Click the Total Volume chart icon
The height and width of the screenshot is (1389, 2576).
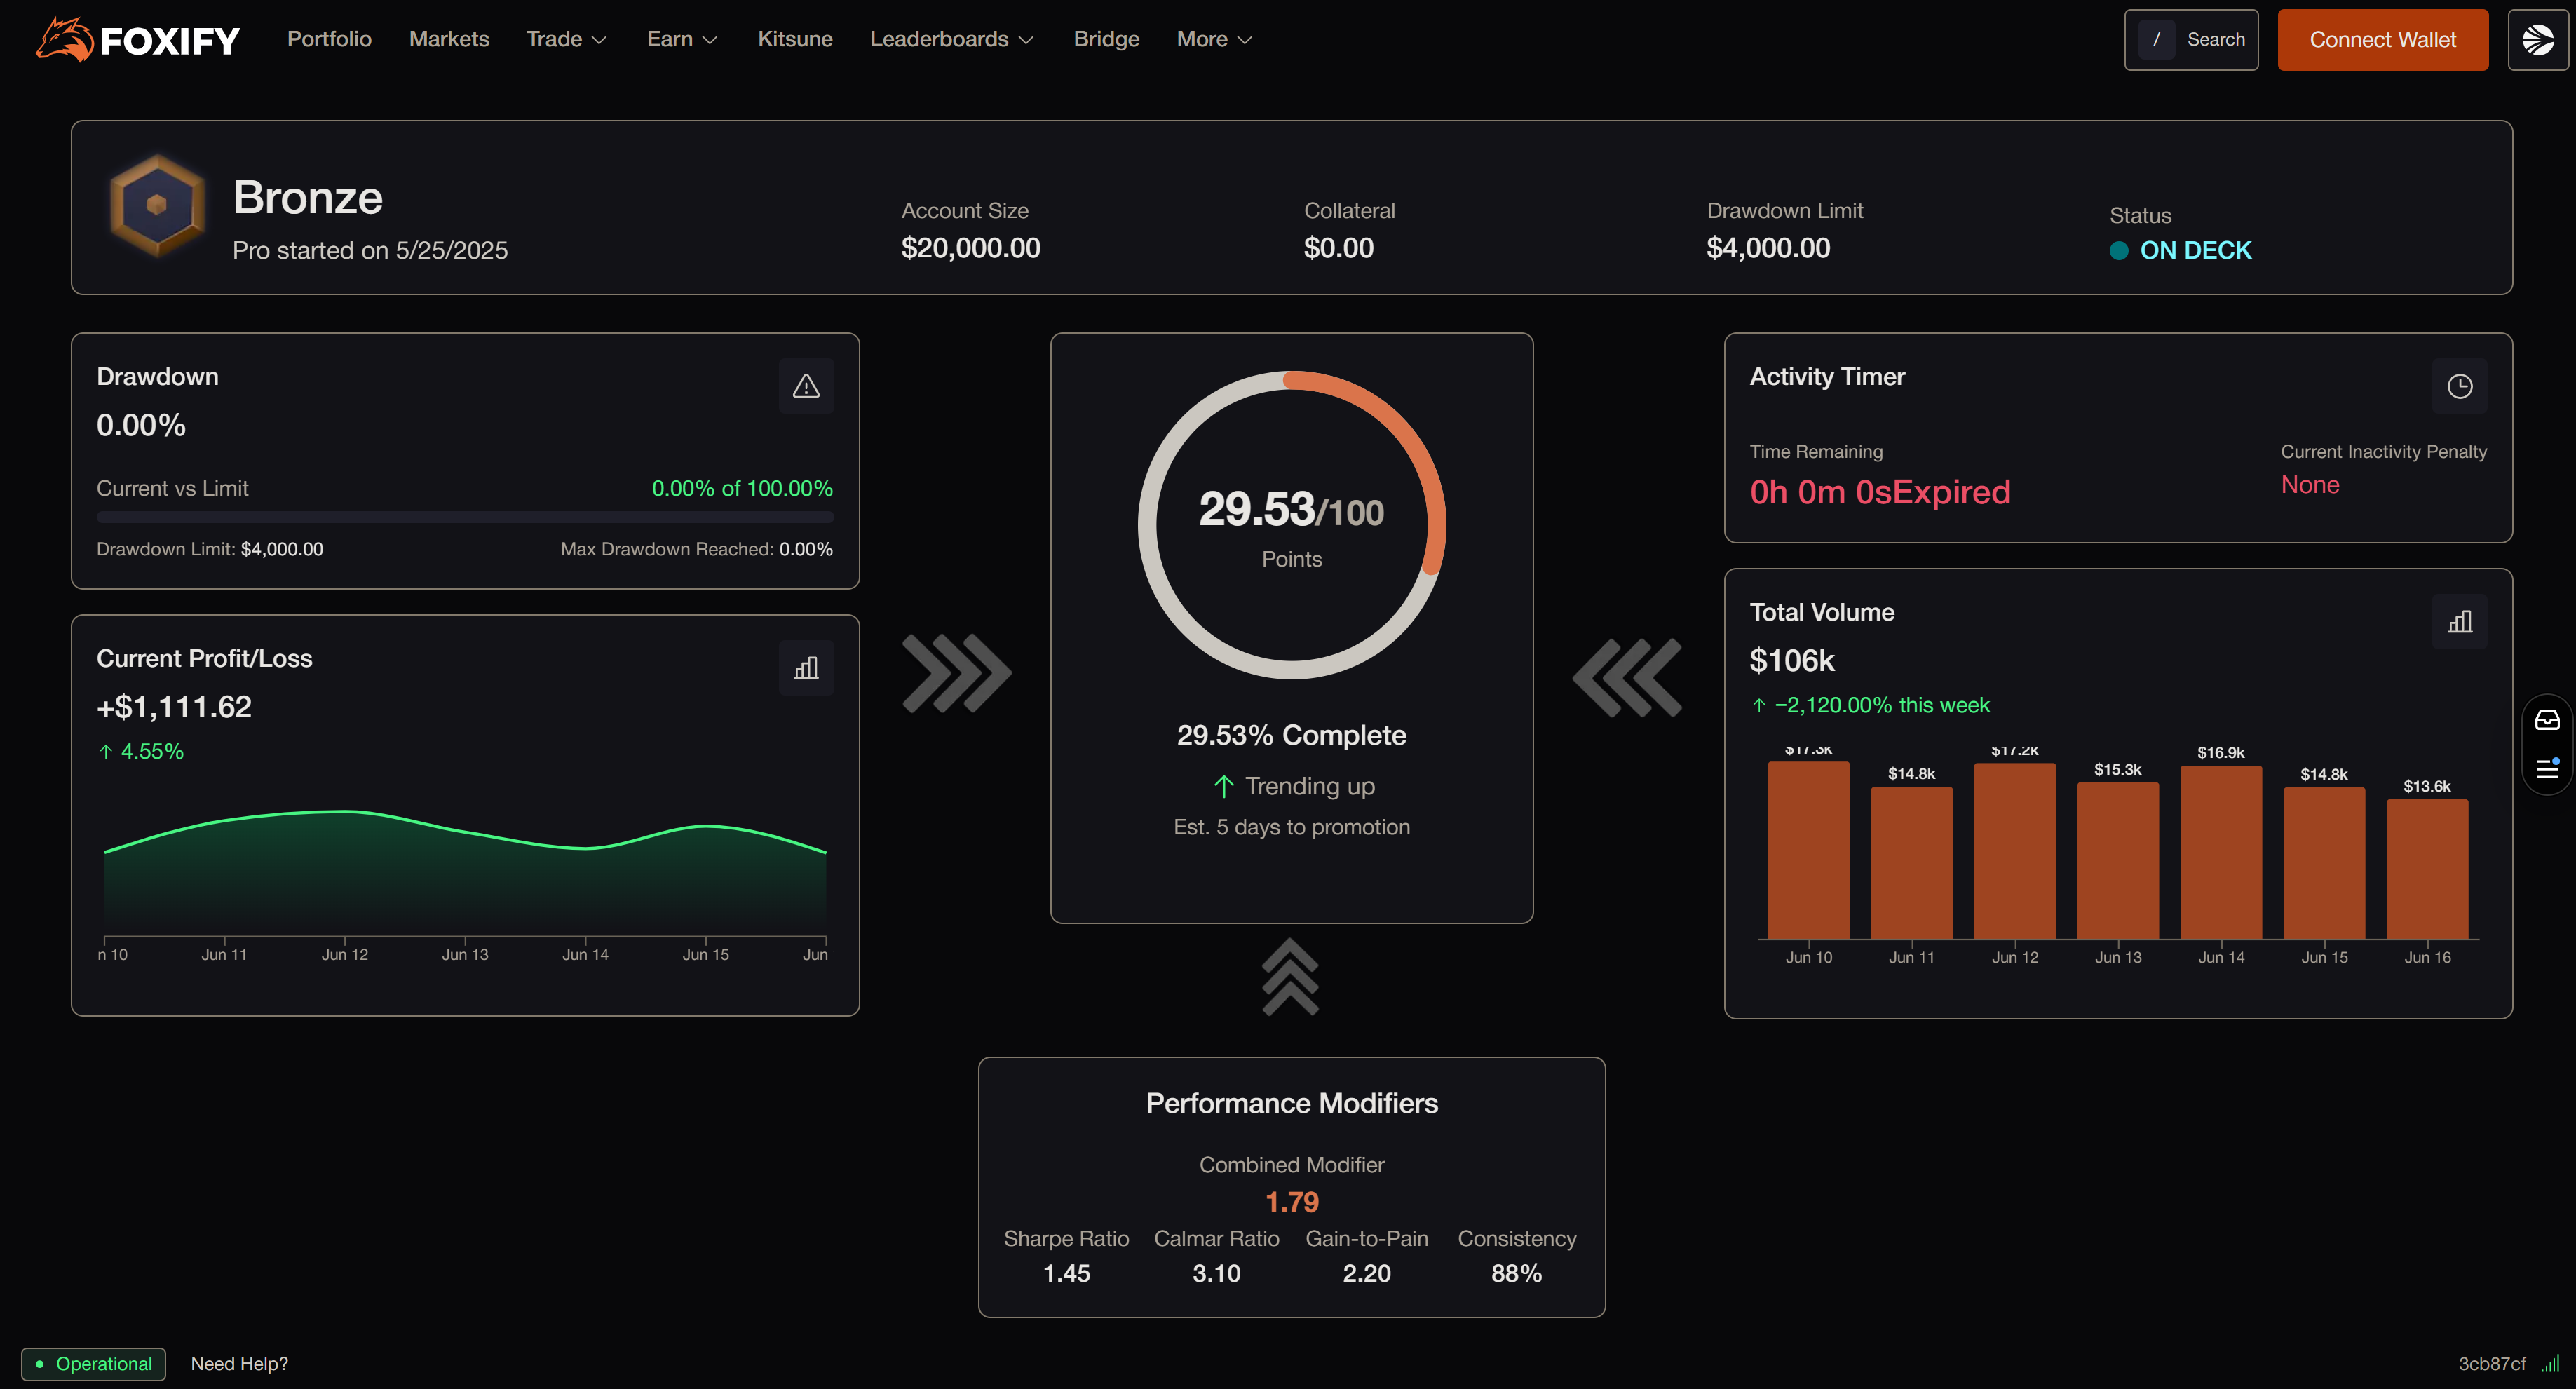click(x=2459, y=622)
